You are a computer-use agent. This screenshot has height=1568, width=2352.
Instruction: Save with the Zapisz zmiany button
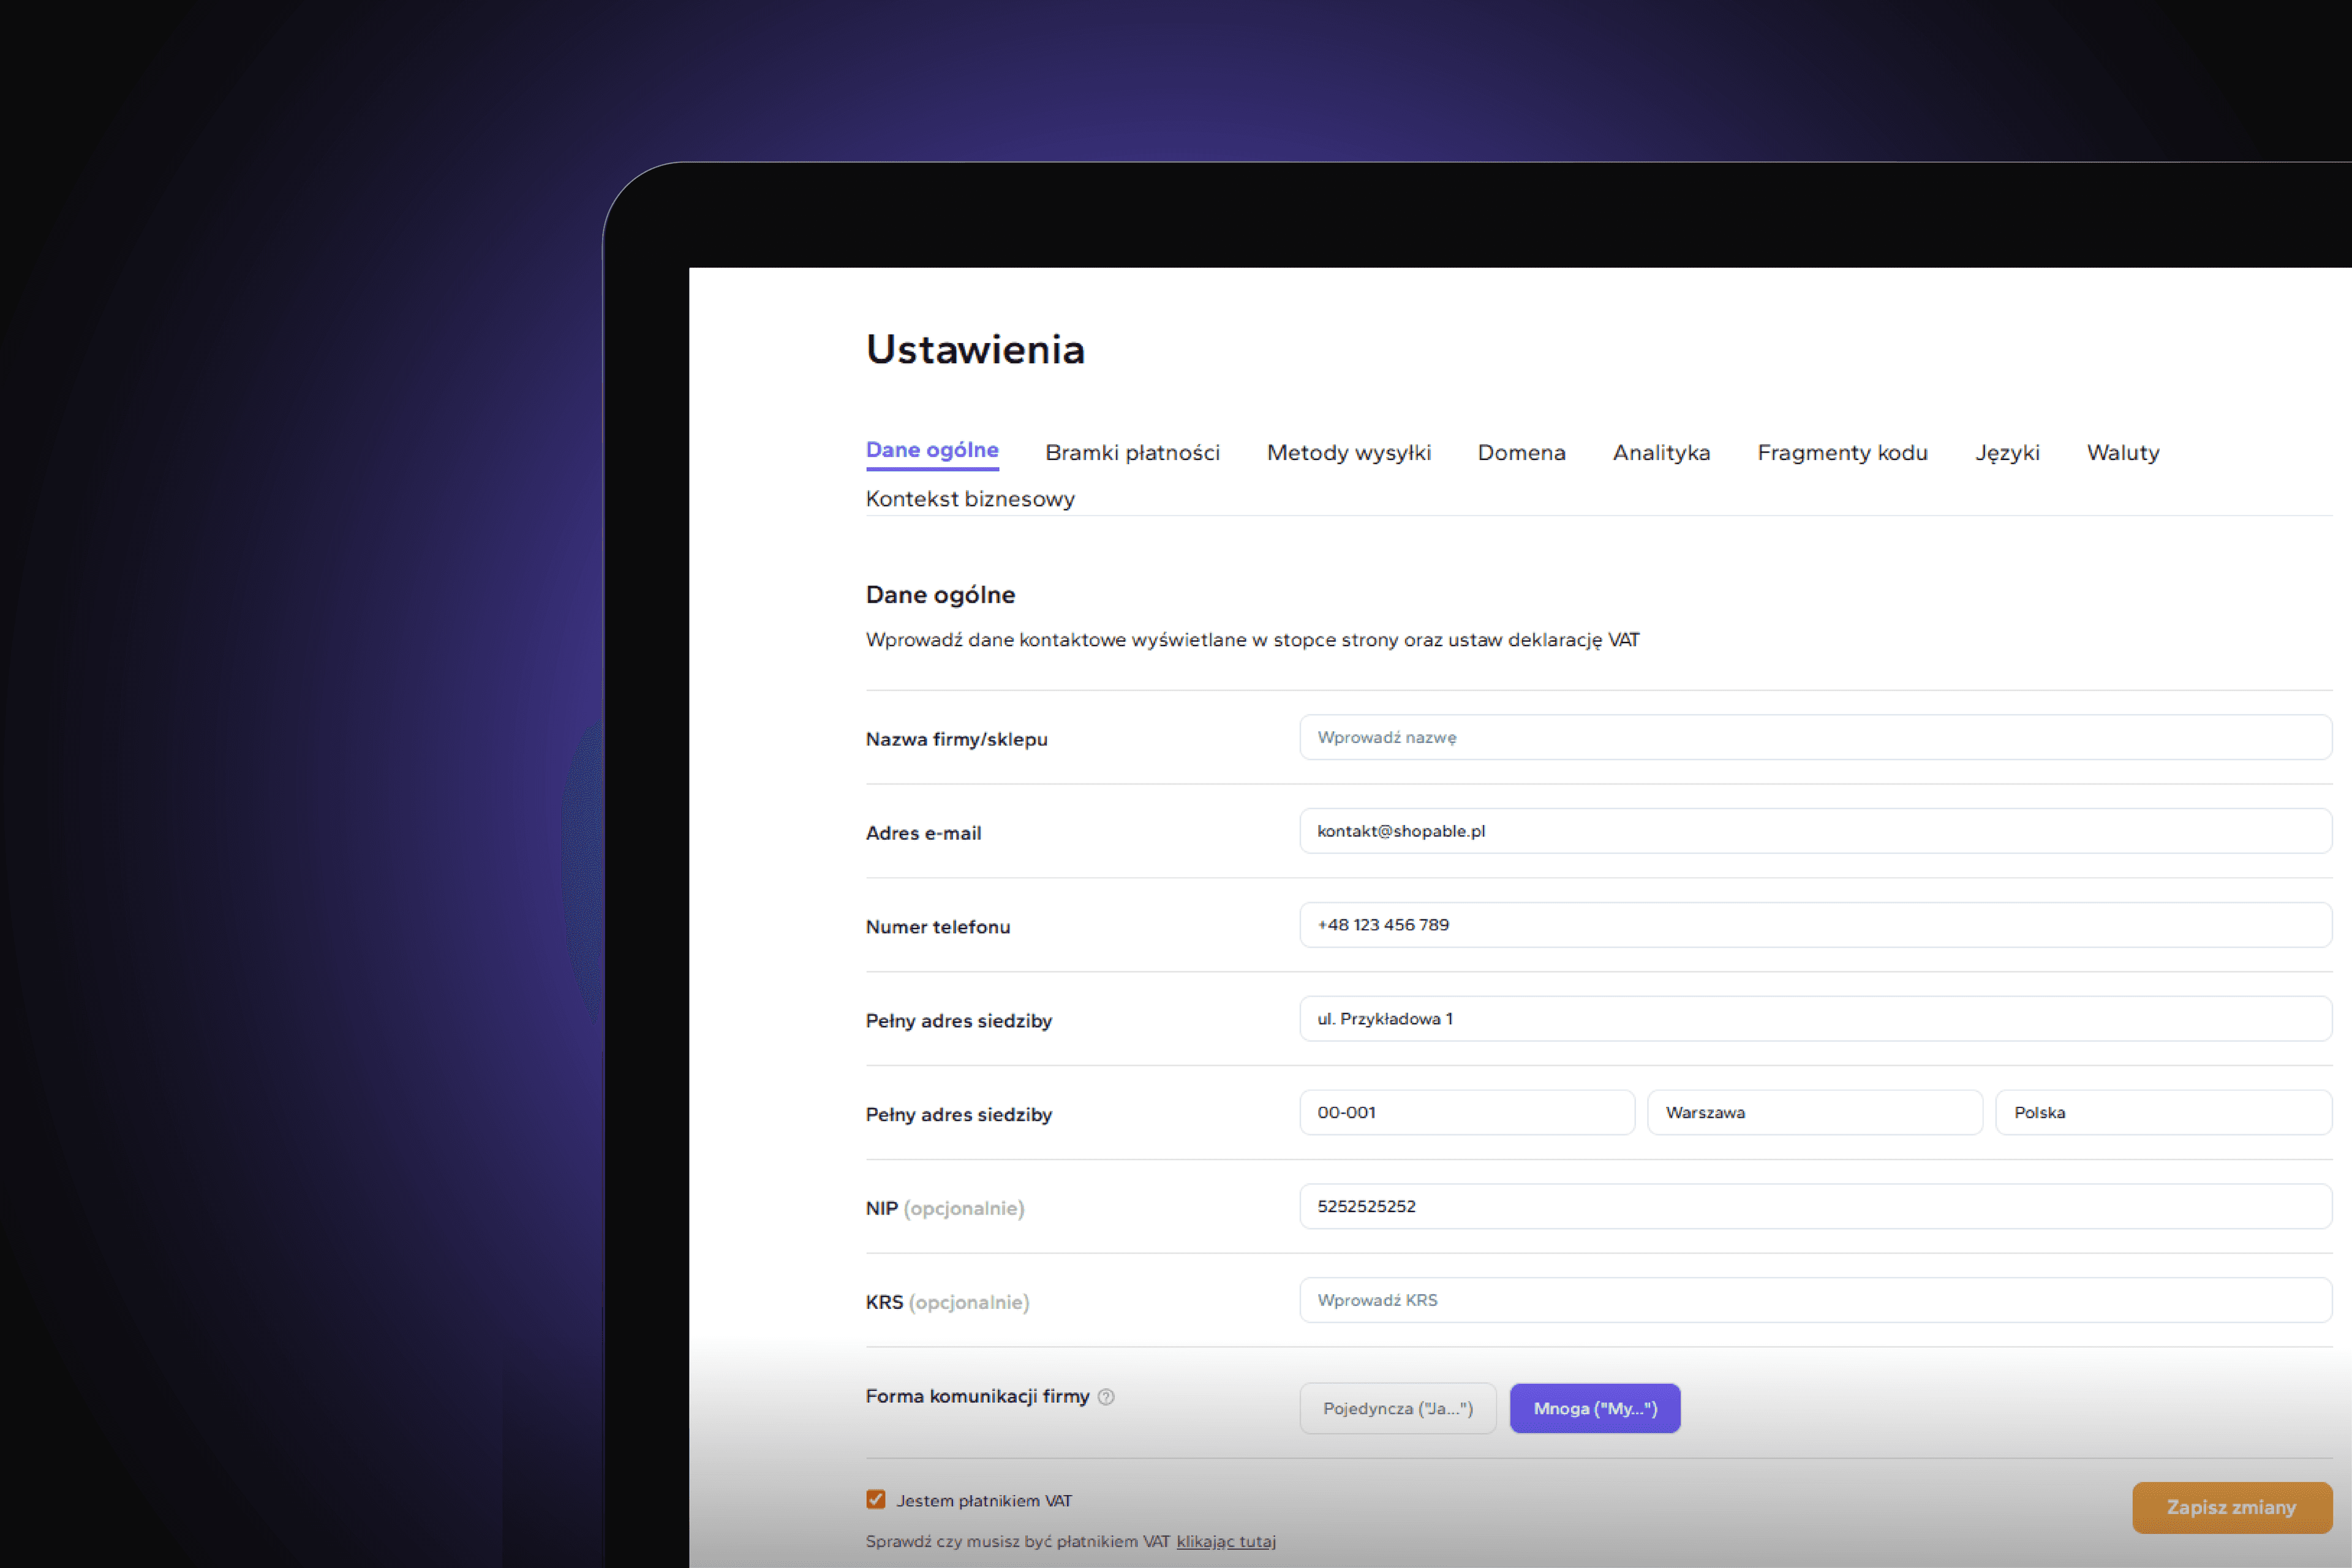2232,1508
